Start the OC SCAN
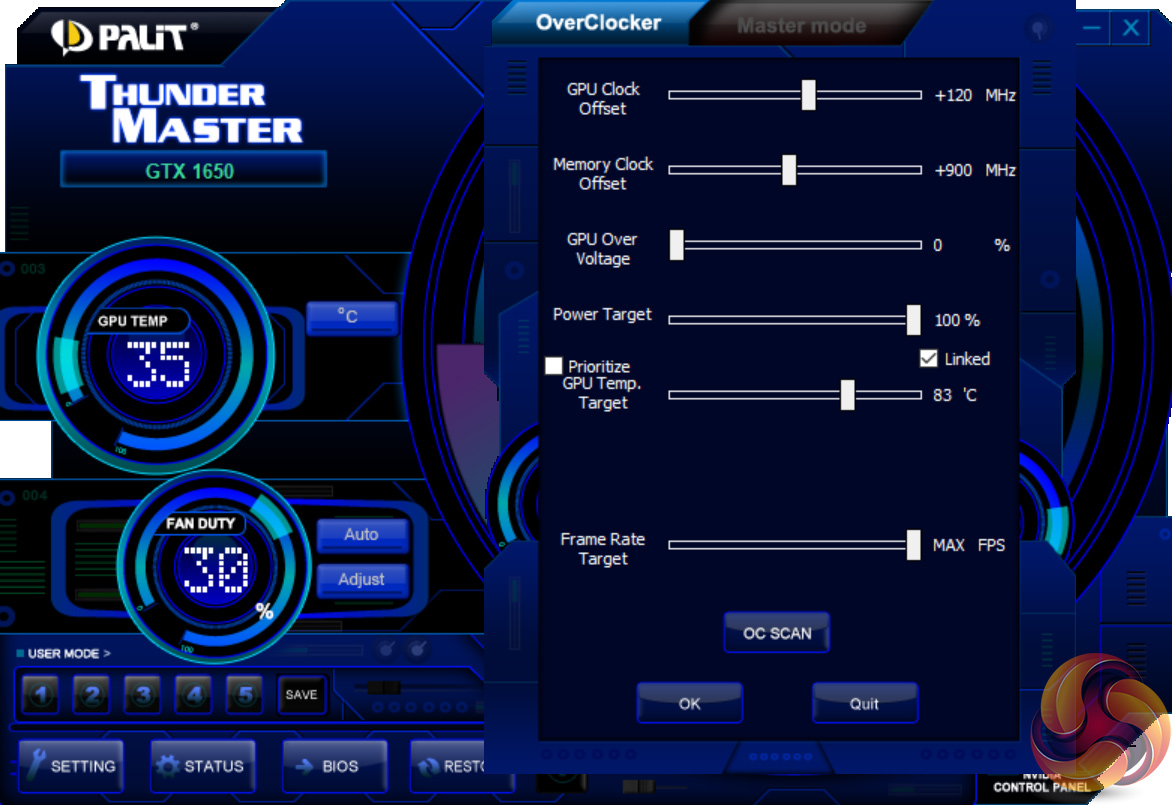The width and height of the screenshot is (1172, 805). pos(777,633)
